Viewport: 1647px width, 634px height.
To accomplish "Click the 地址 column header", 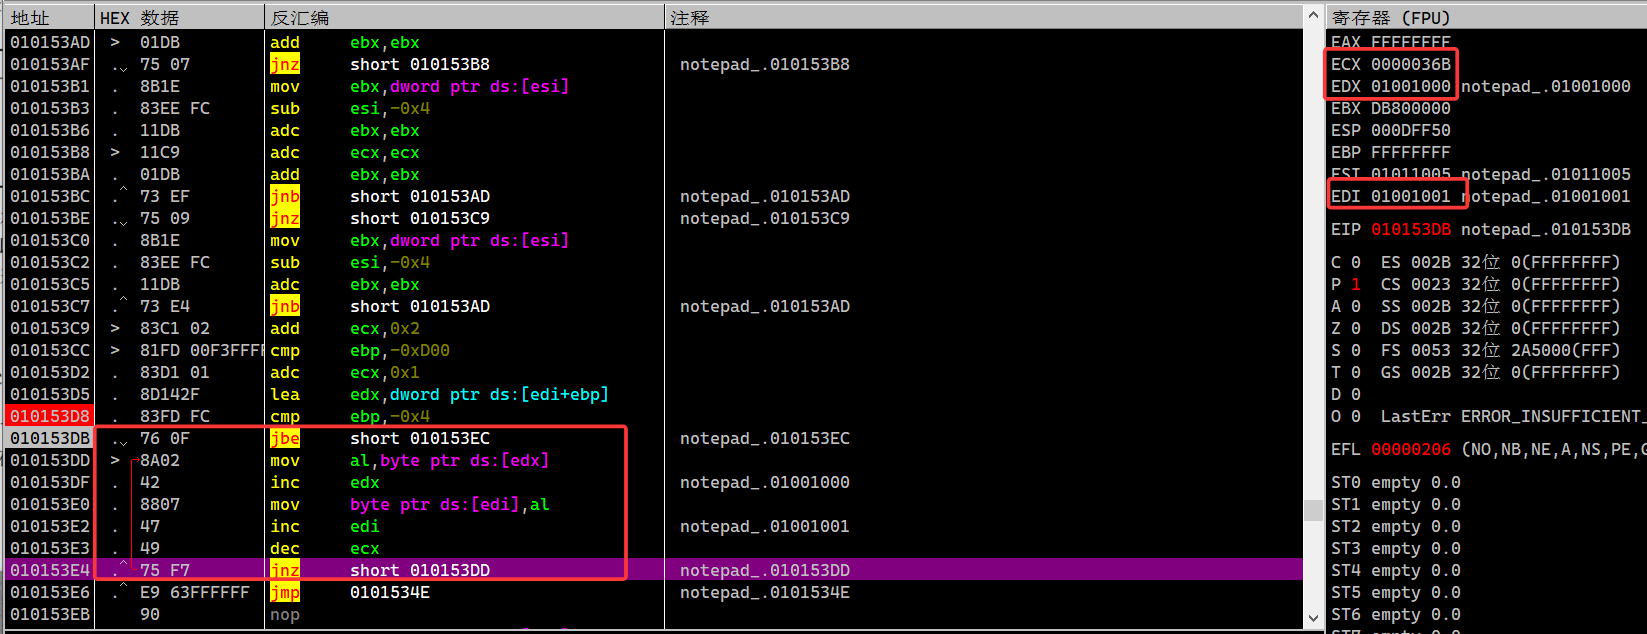I will 30,18.
